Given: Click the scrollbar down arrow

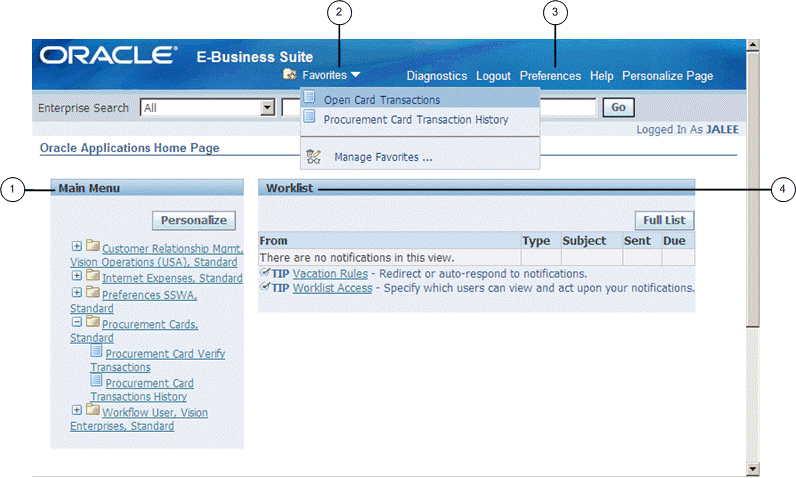Looking at the screenshot, I should 753,467.
